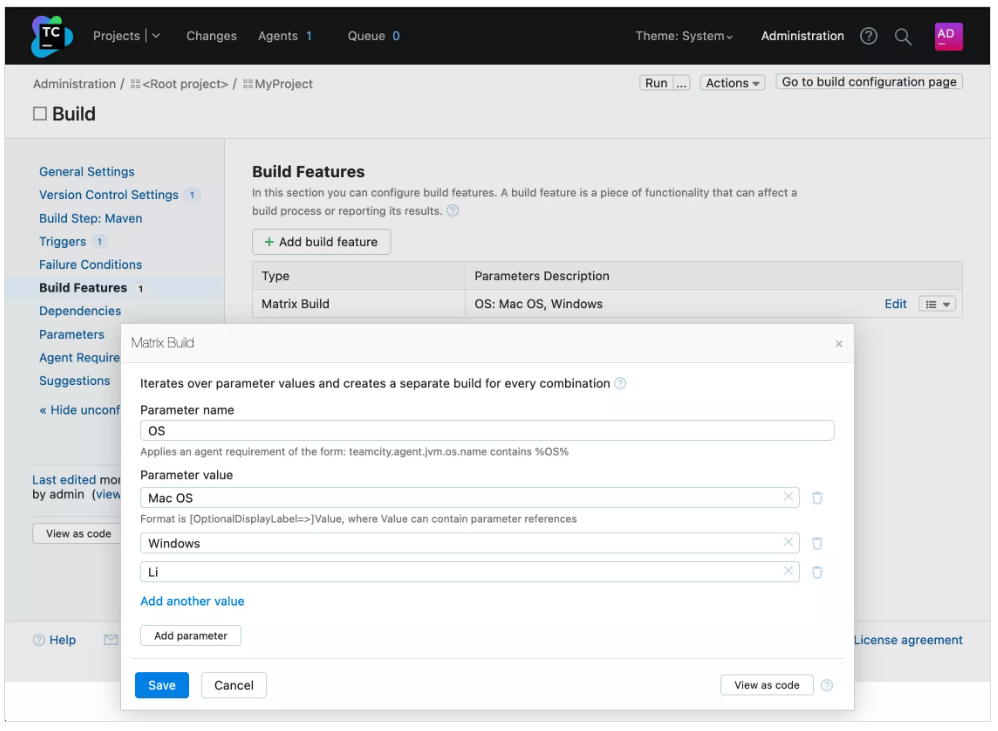The width and height of the screenshot is (998, 731).
Task: Expand the Projects dropdown arrow
Action: click(156, 36)
